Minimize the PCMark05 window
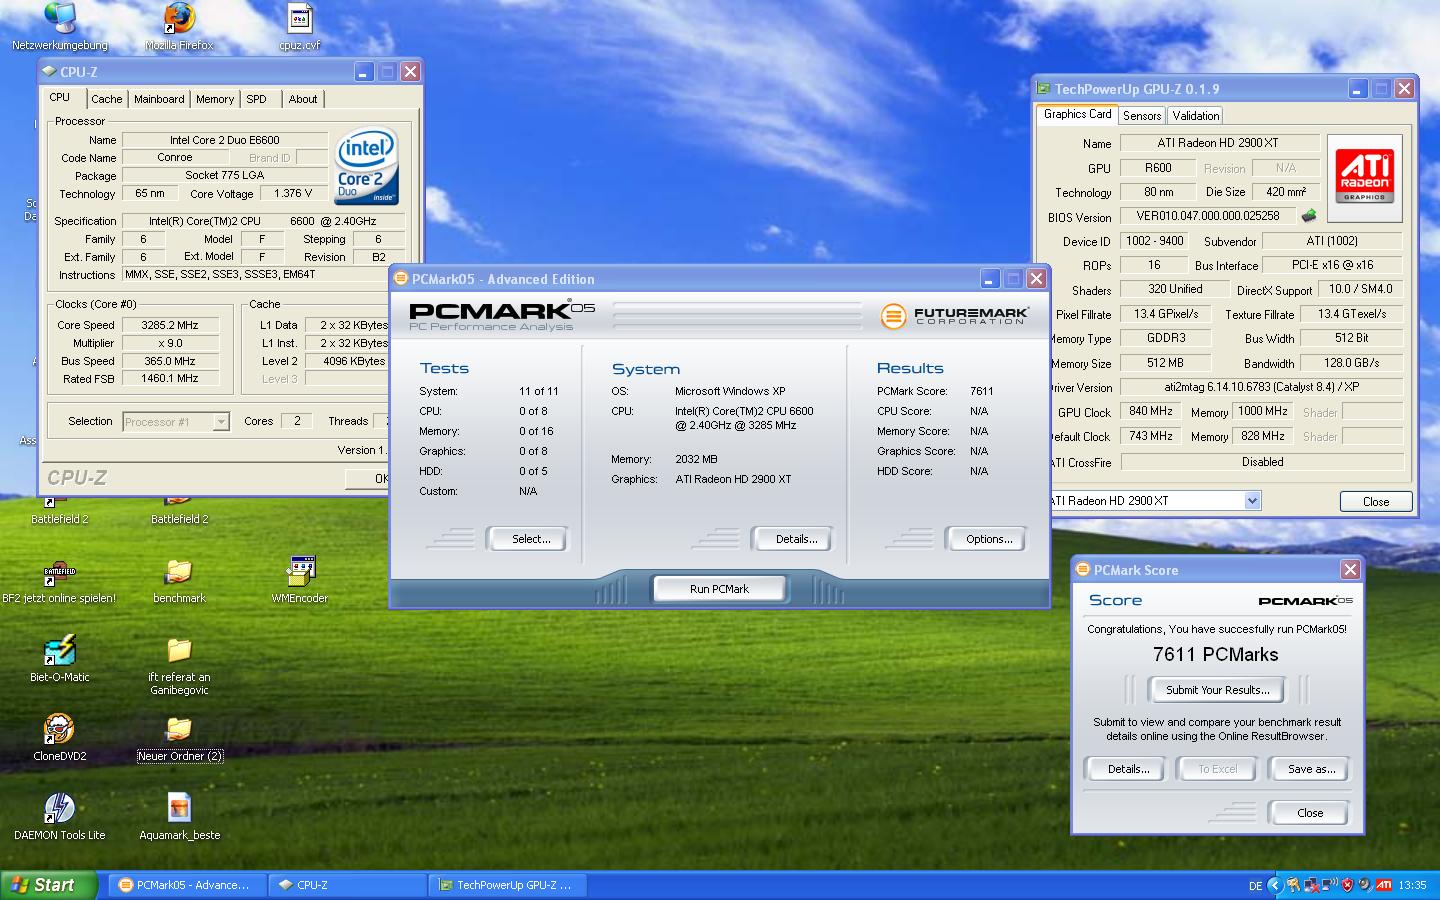The image size is (1440, 900). 989,279
